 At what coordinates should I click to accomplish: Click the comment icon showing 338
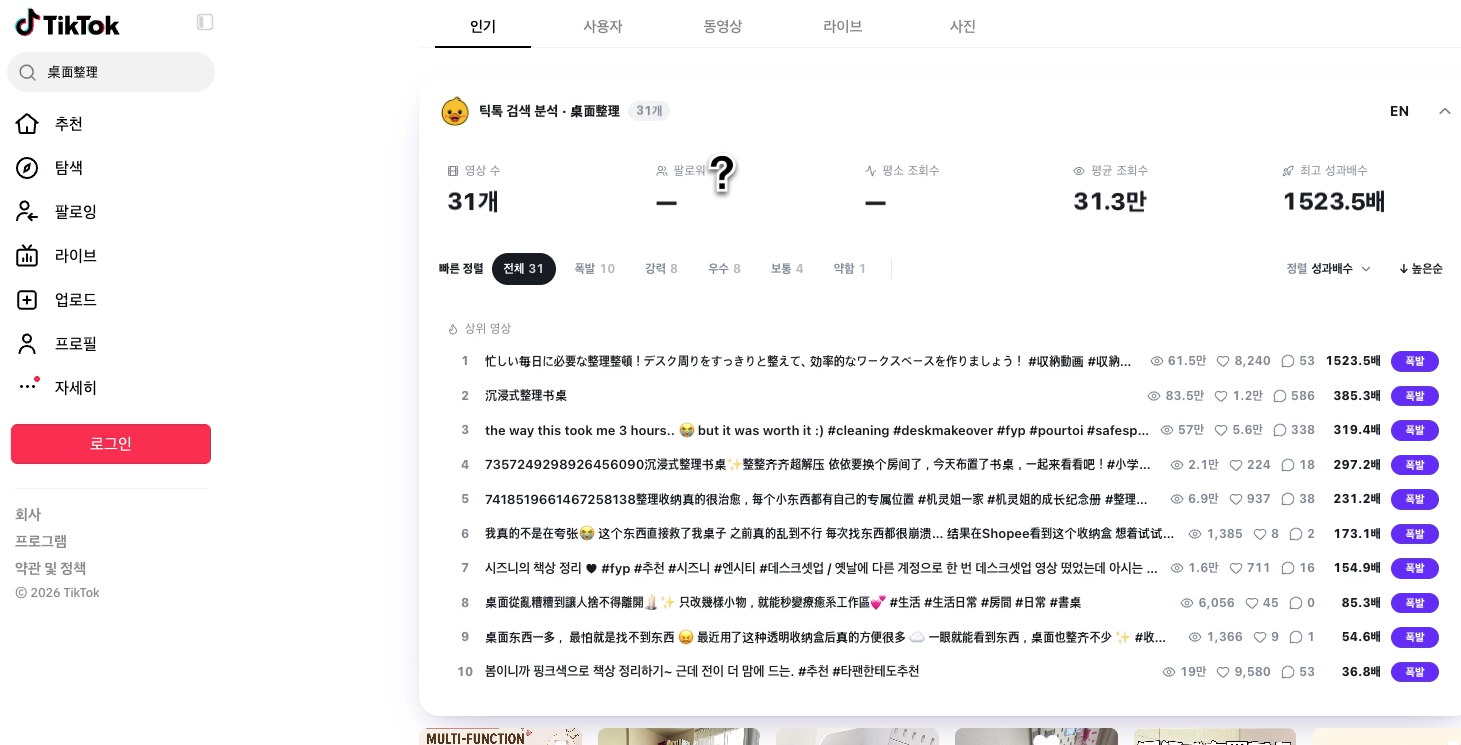coord(1279,430)
